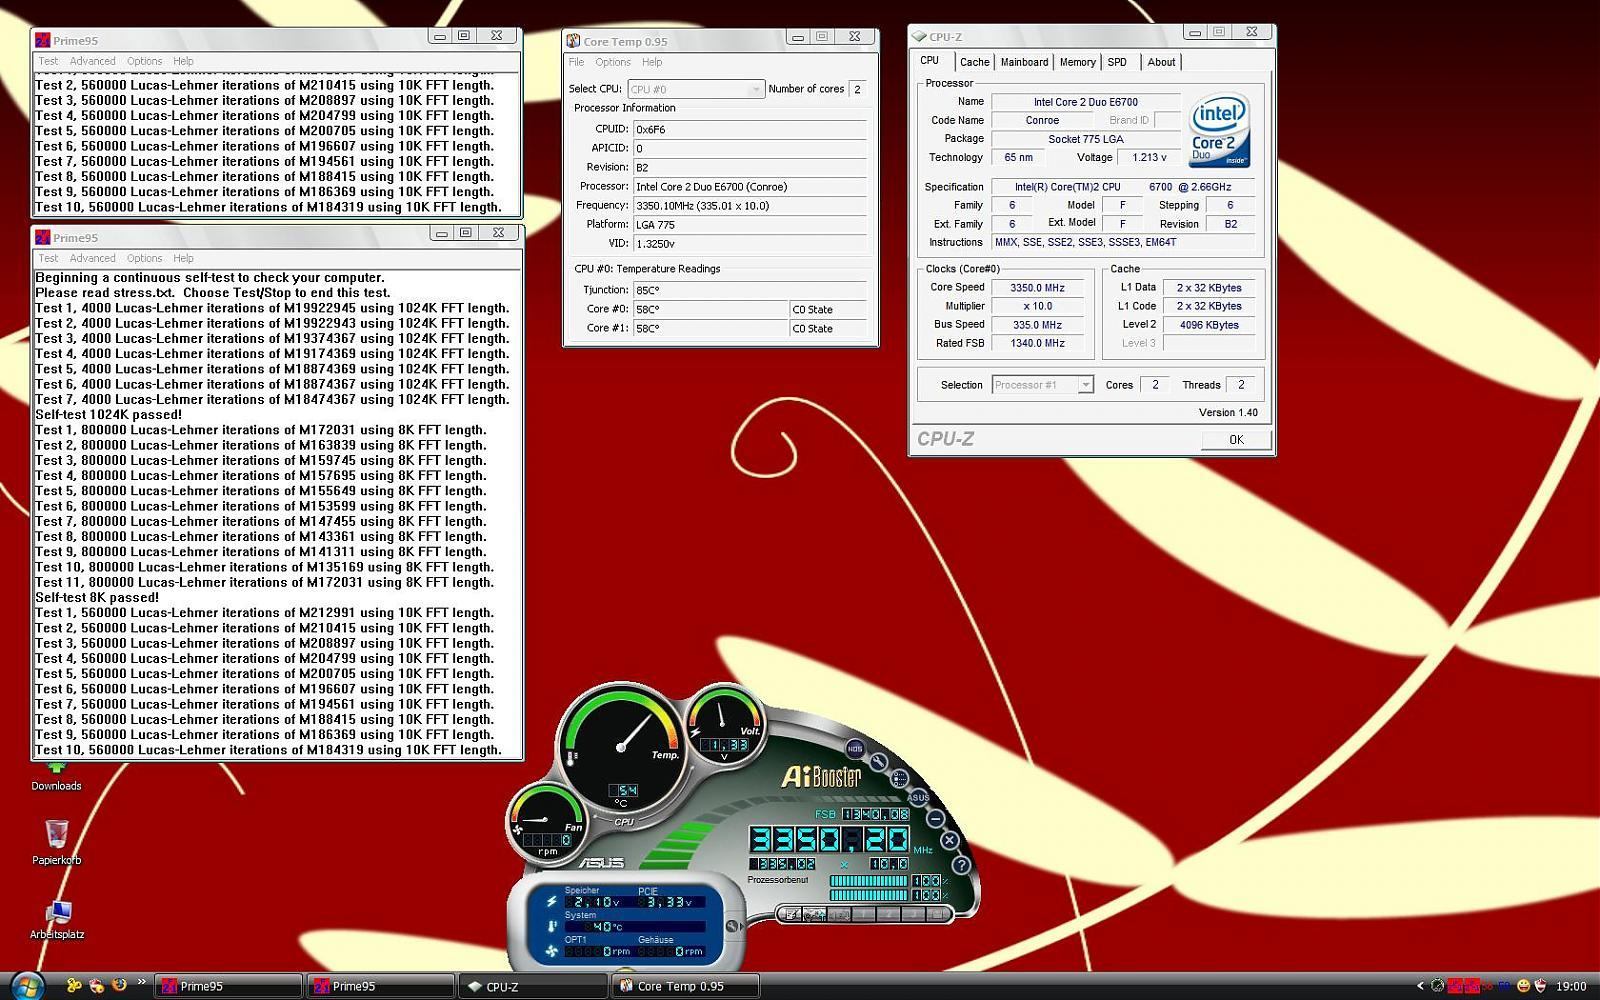Image resolution: width=1600 pixels, height=1000 pixels.
Task: Open Help menu in upper Prime95 window
Action: (x=183, y=61)
